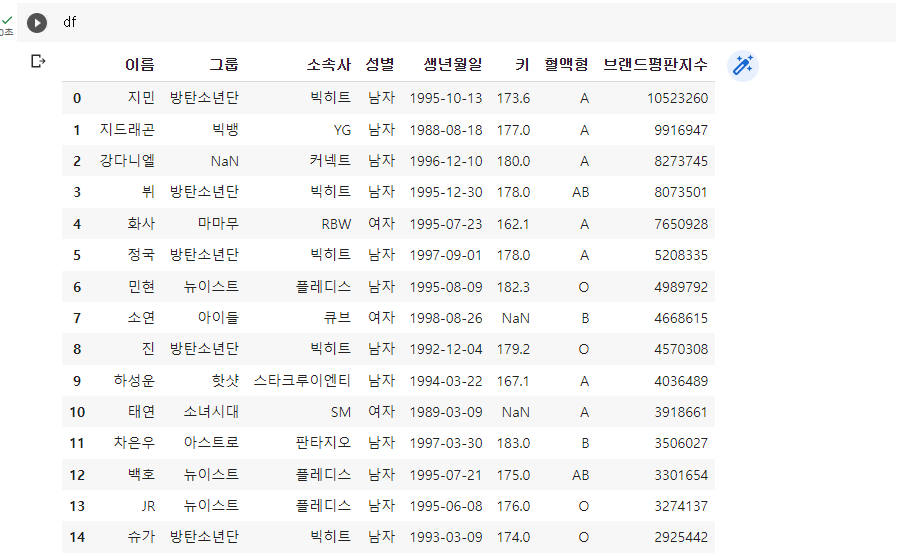Select the name cell 태연
This screenshot has width=902, height=556.
point(142,412)
